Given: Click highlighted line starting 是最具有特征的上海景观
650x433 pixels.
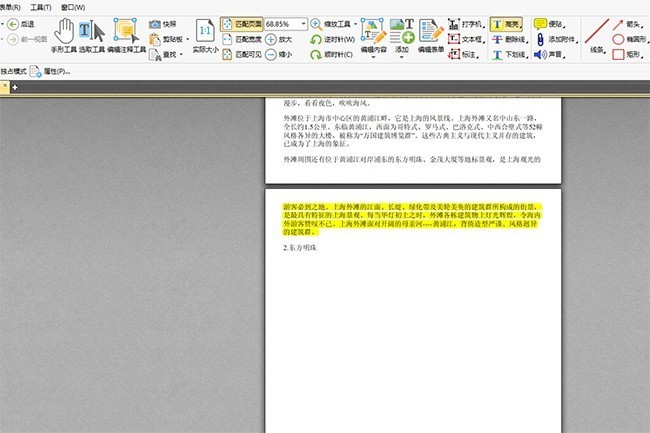Looking at the screenshot, I should 412,215.
